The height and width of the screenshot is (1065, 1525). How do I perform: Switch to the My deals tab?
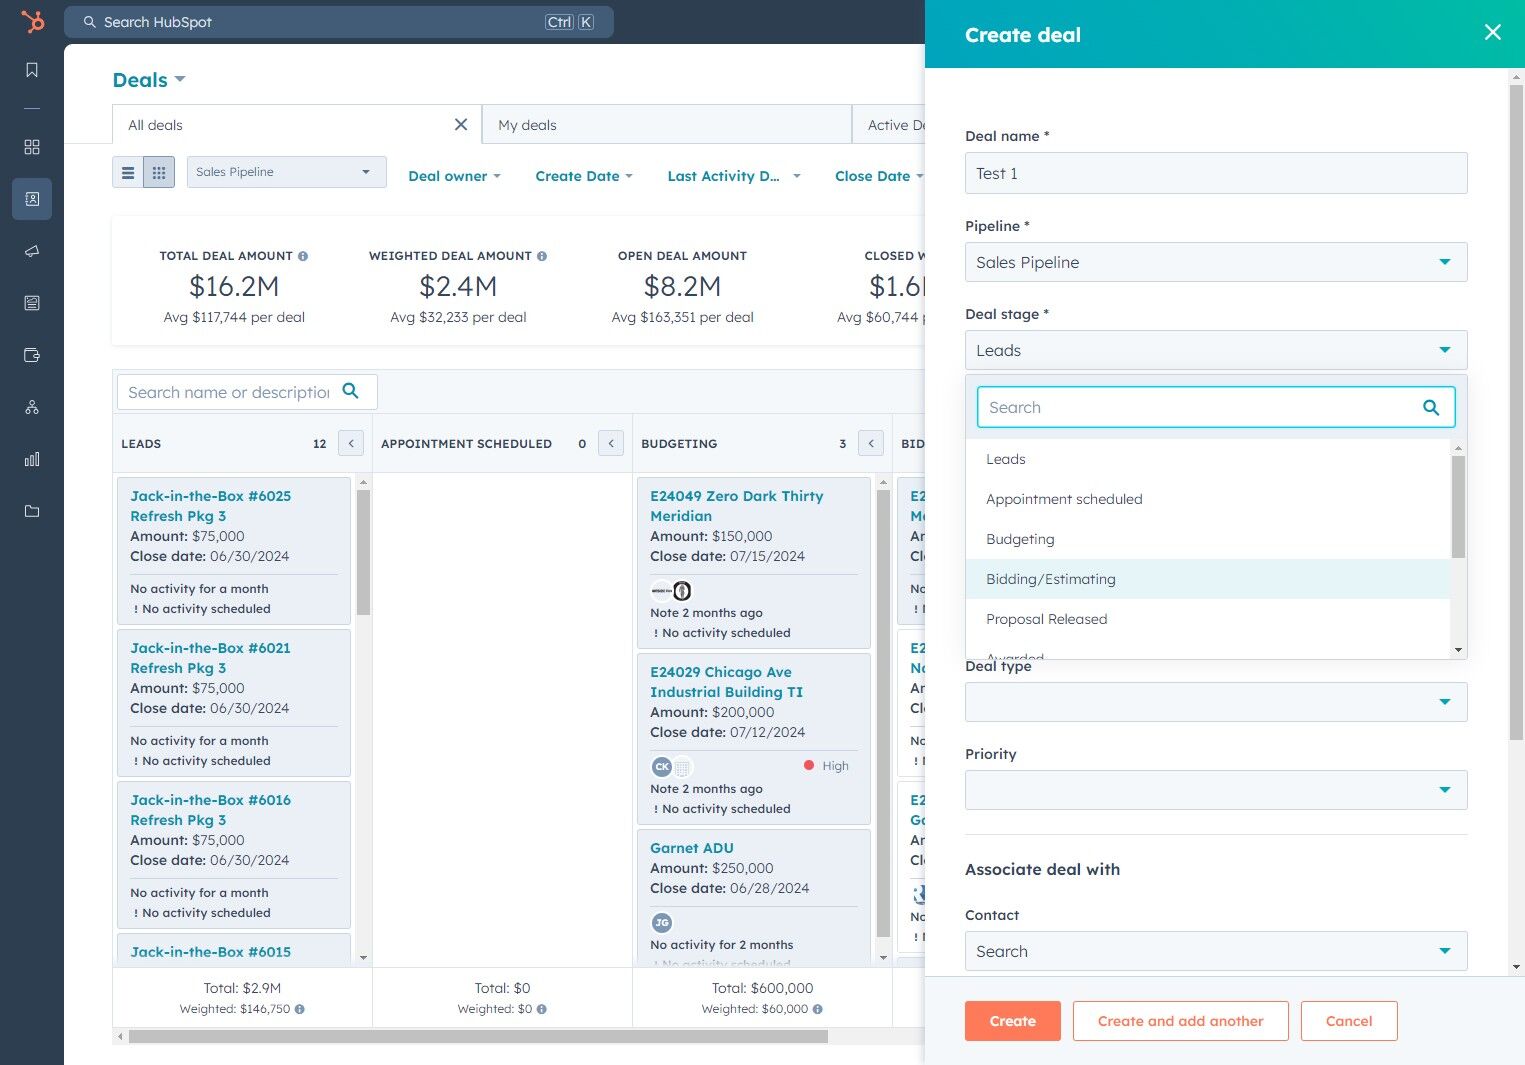666,125
